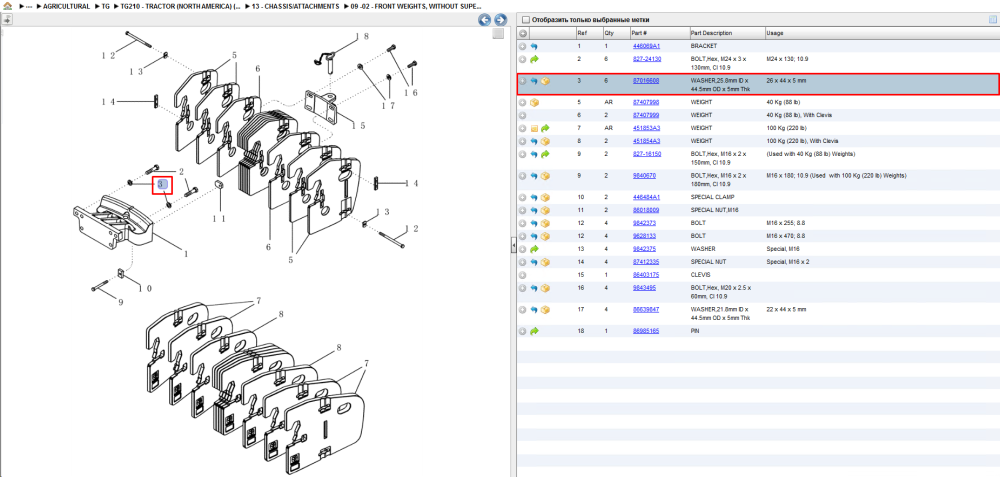Click package icon for SPECIAL NUT,M16
The width and height of the screenshot is (1000, 477).
click(545, 210)
